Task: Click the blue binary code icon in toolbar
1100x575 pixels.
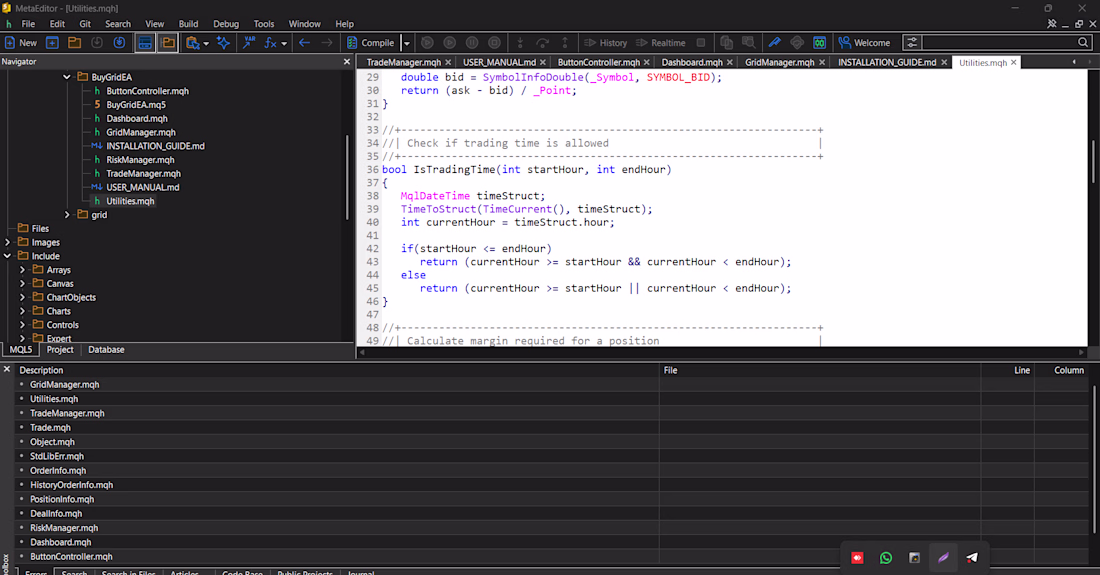Action: (819, 43)
